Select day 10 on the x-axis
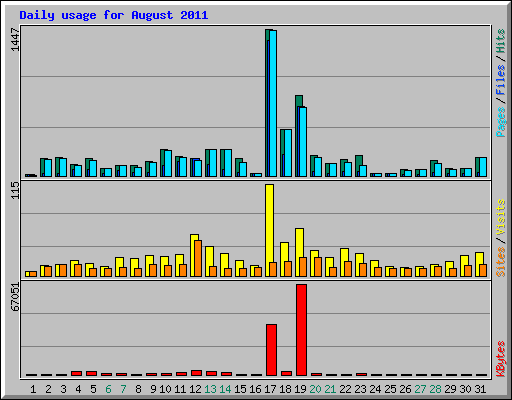This screenshot has width=512, height=400. point(165,389)
